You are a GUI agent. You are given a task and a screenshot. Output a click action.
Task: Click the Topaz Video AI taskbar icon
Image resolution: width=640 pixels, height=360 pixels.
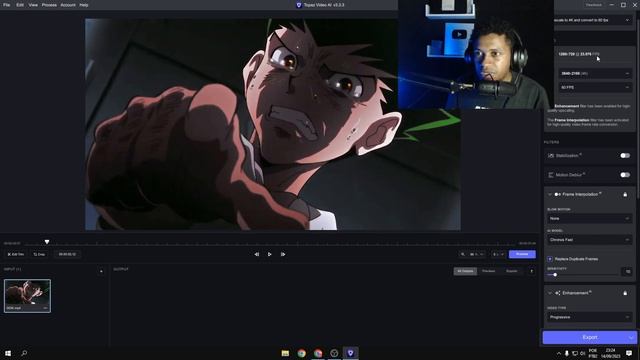351,353
